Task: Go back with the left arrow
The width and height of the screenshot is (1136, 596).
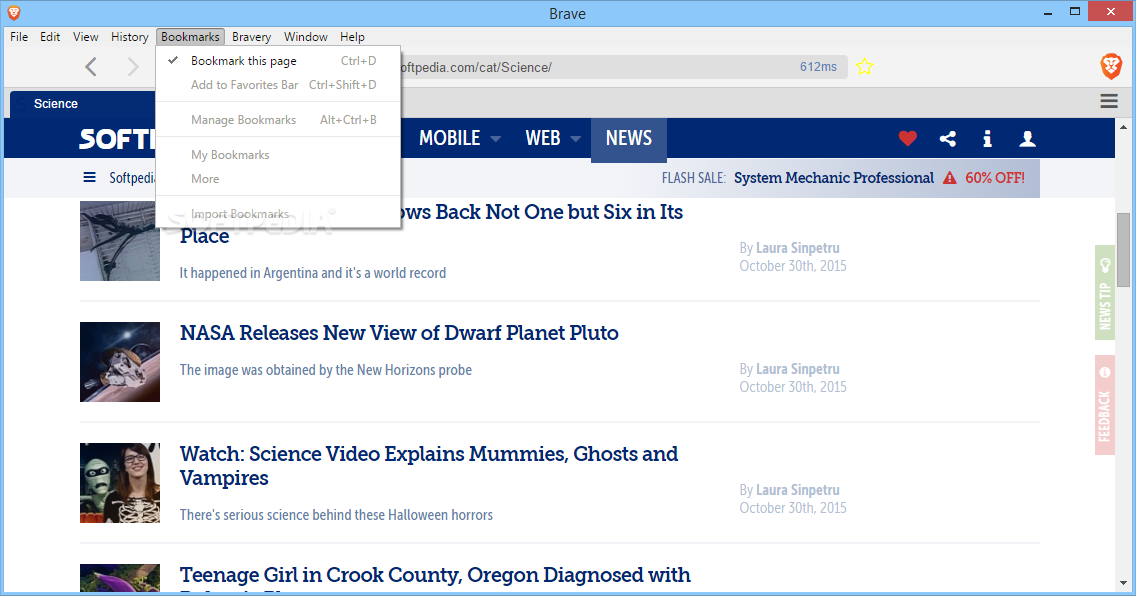Action: [91, 67]
